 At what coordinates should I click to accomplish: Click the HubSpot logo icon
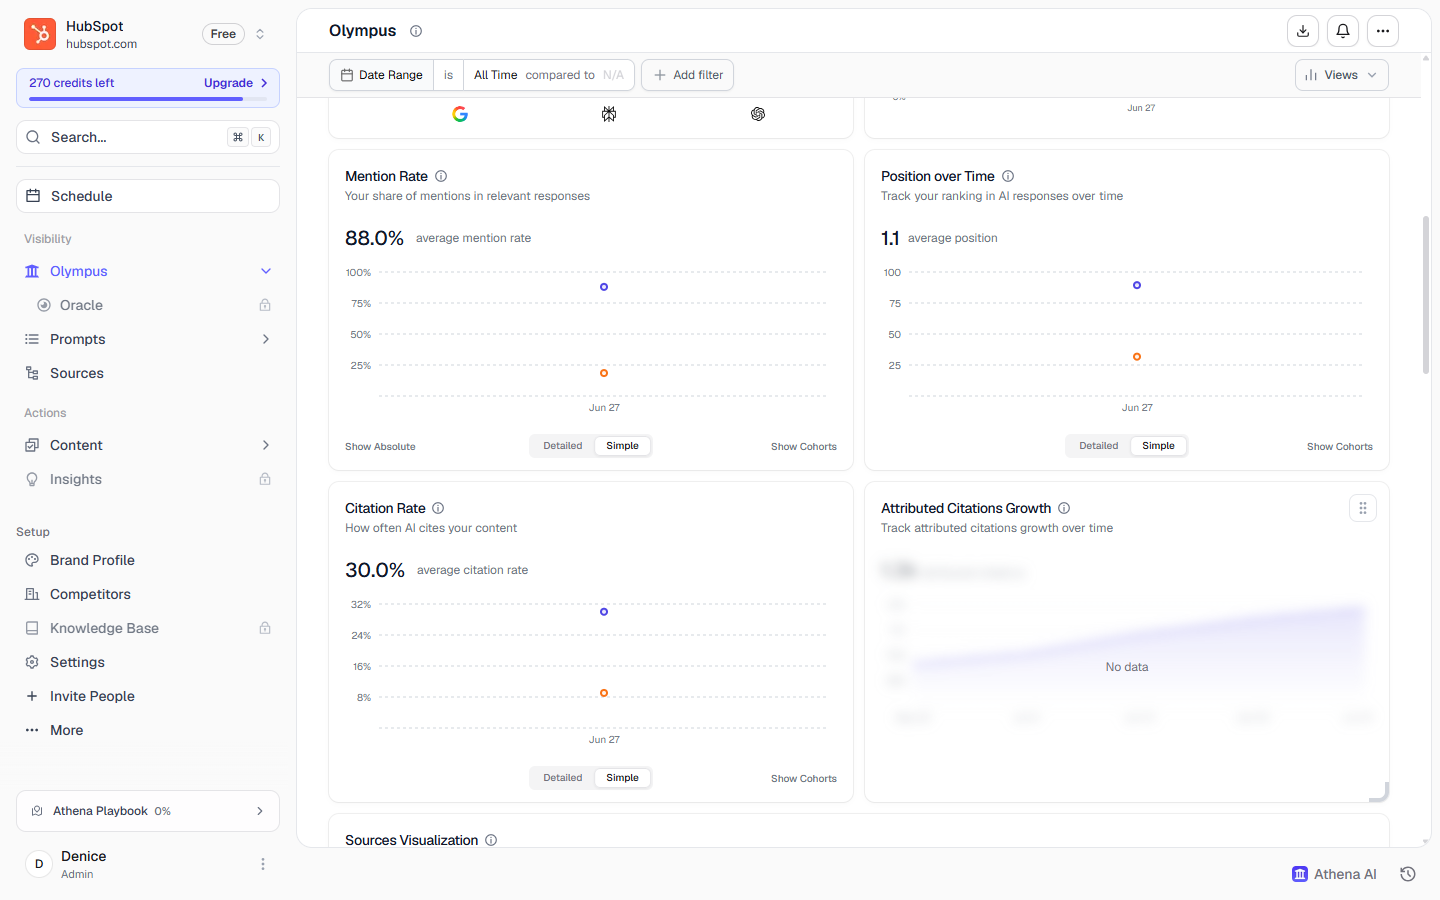point(40,34)
